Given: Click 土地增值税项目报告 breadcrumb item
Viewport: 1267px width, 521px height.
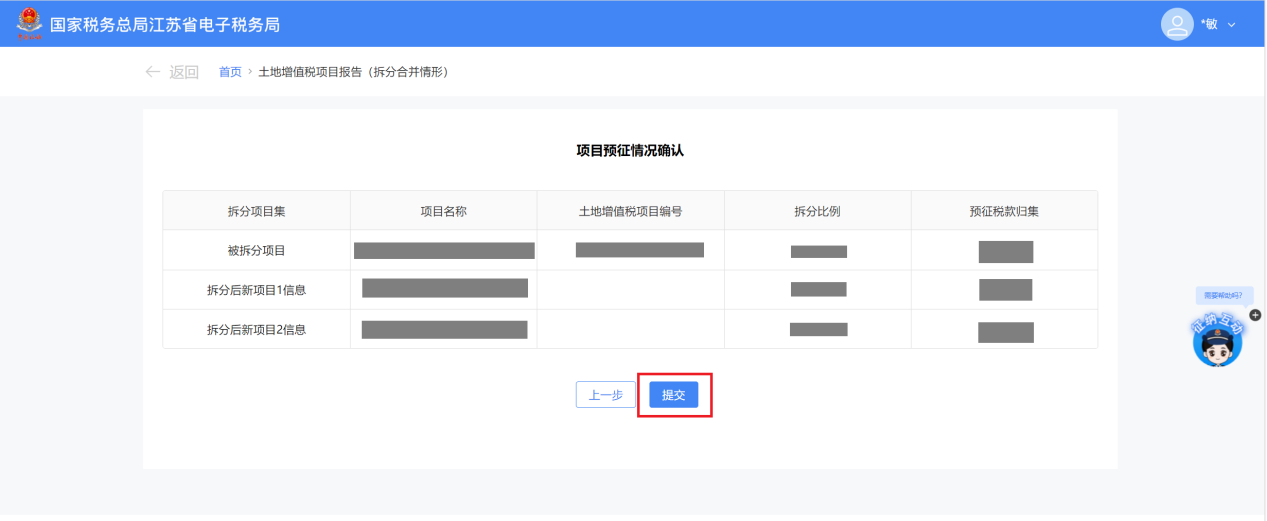Looking at the screenshot, I should coord(353,72).
